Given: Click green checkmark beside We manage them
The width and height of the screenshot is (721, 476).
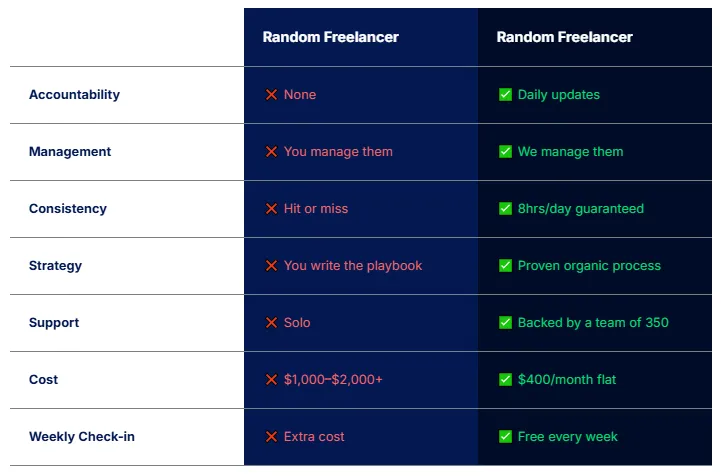Looking at the screenshot, I should tap(505, 152).
